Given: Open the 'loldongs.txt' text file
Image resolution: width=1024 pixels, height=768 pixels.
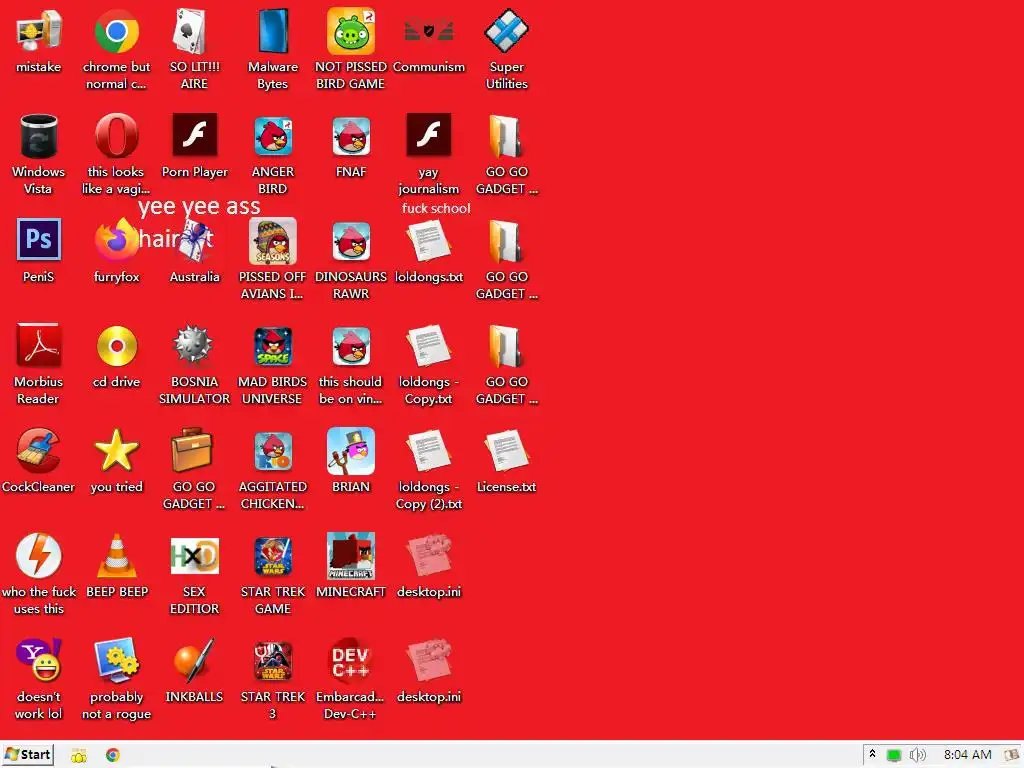Looking at the screenshot, I should click(428, 241).
